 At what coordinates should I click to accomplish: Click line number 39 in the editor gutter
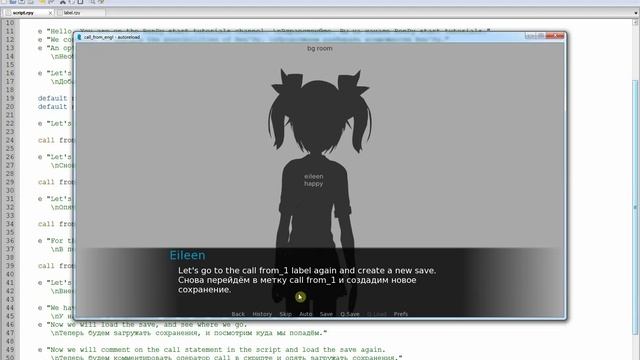pyautogui.click(x=10, y=266)
